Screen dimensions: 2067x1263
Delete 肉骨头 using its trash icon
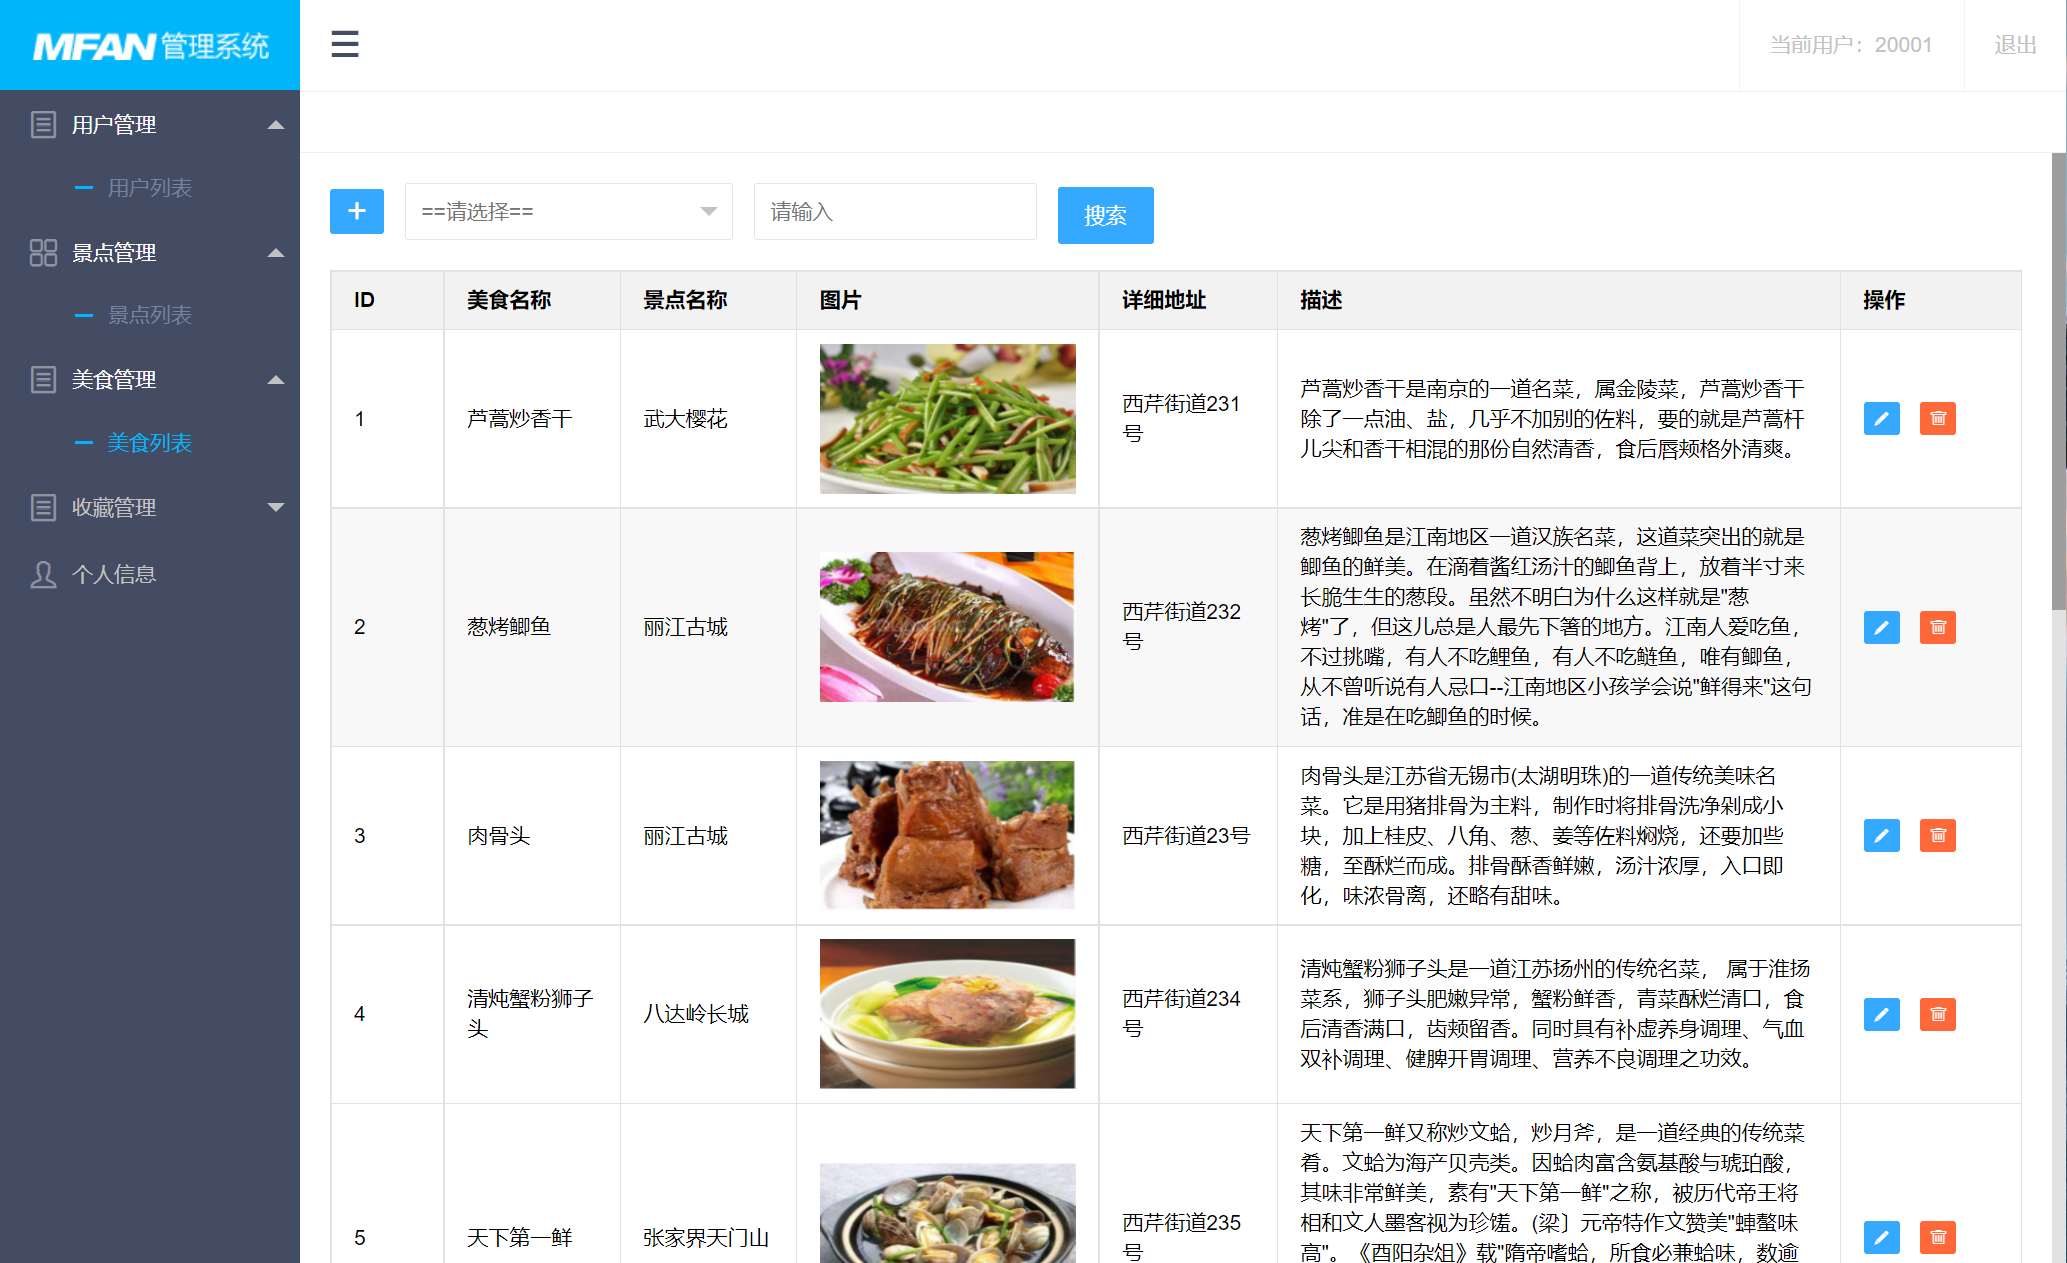click(x=1938, y=835)
